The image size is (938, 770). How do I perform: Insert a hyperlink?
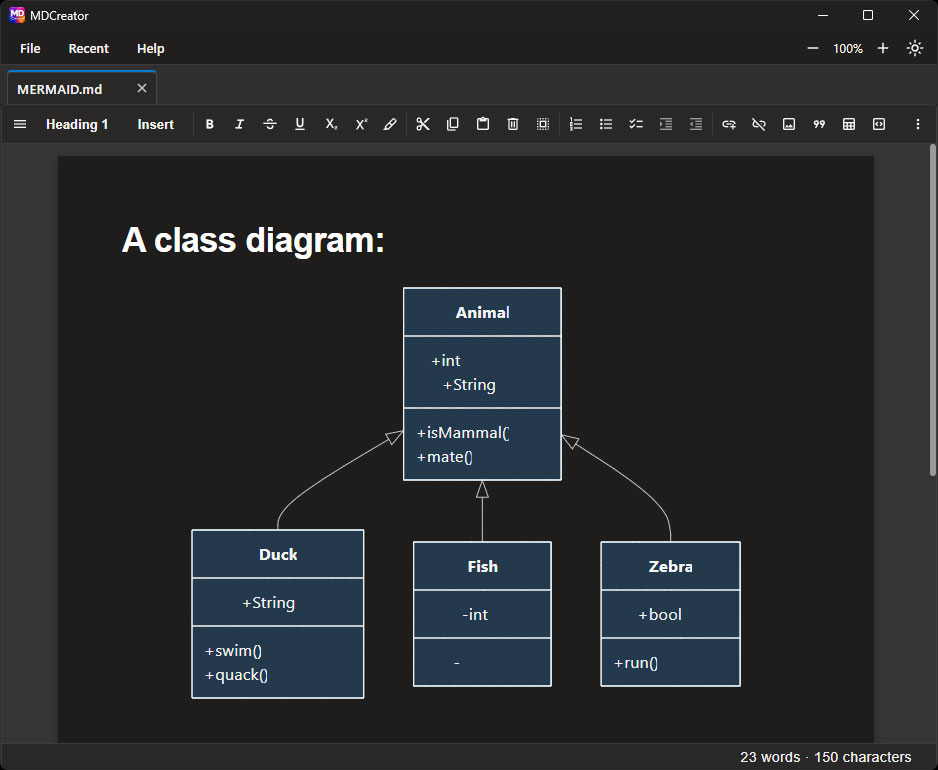point(729,124)
